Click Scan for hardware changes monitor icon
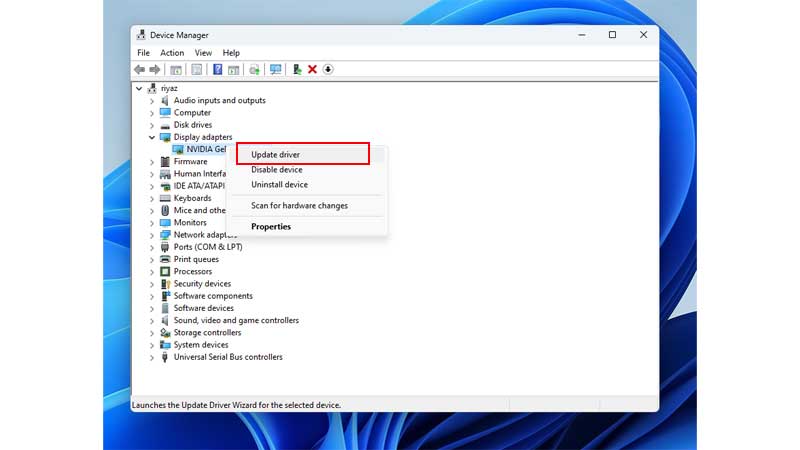Viewport: 800px width, 450px height. pos(276,69)
